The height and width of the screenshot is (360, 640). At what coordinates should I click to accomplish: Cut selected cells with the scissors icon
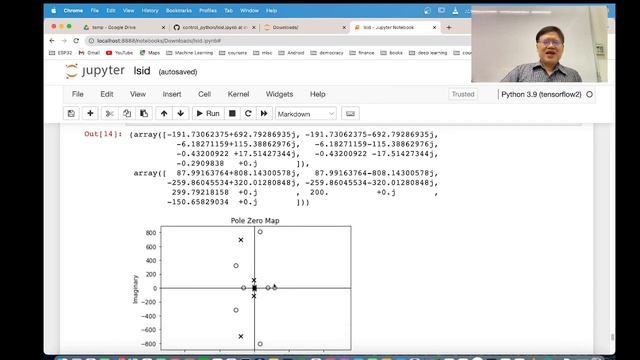109,113
